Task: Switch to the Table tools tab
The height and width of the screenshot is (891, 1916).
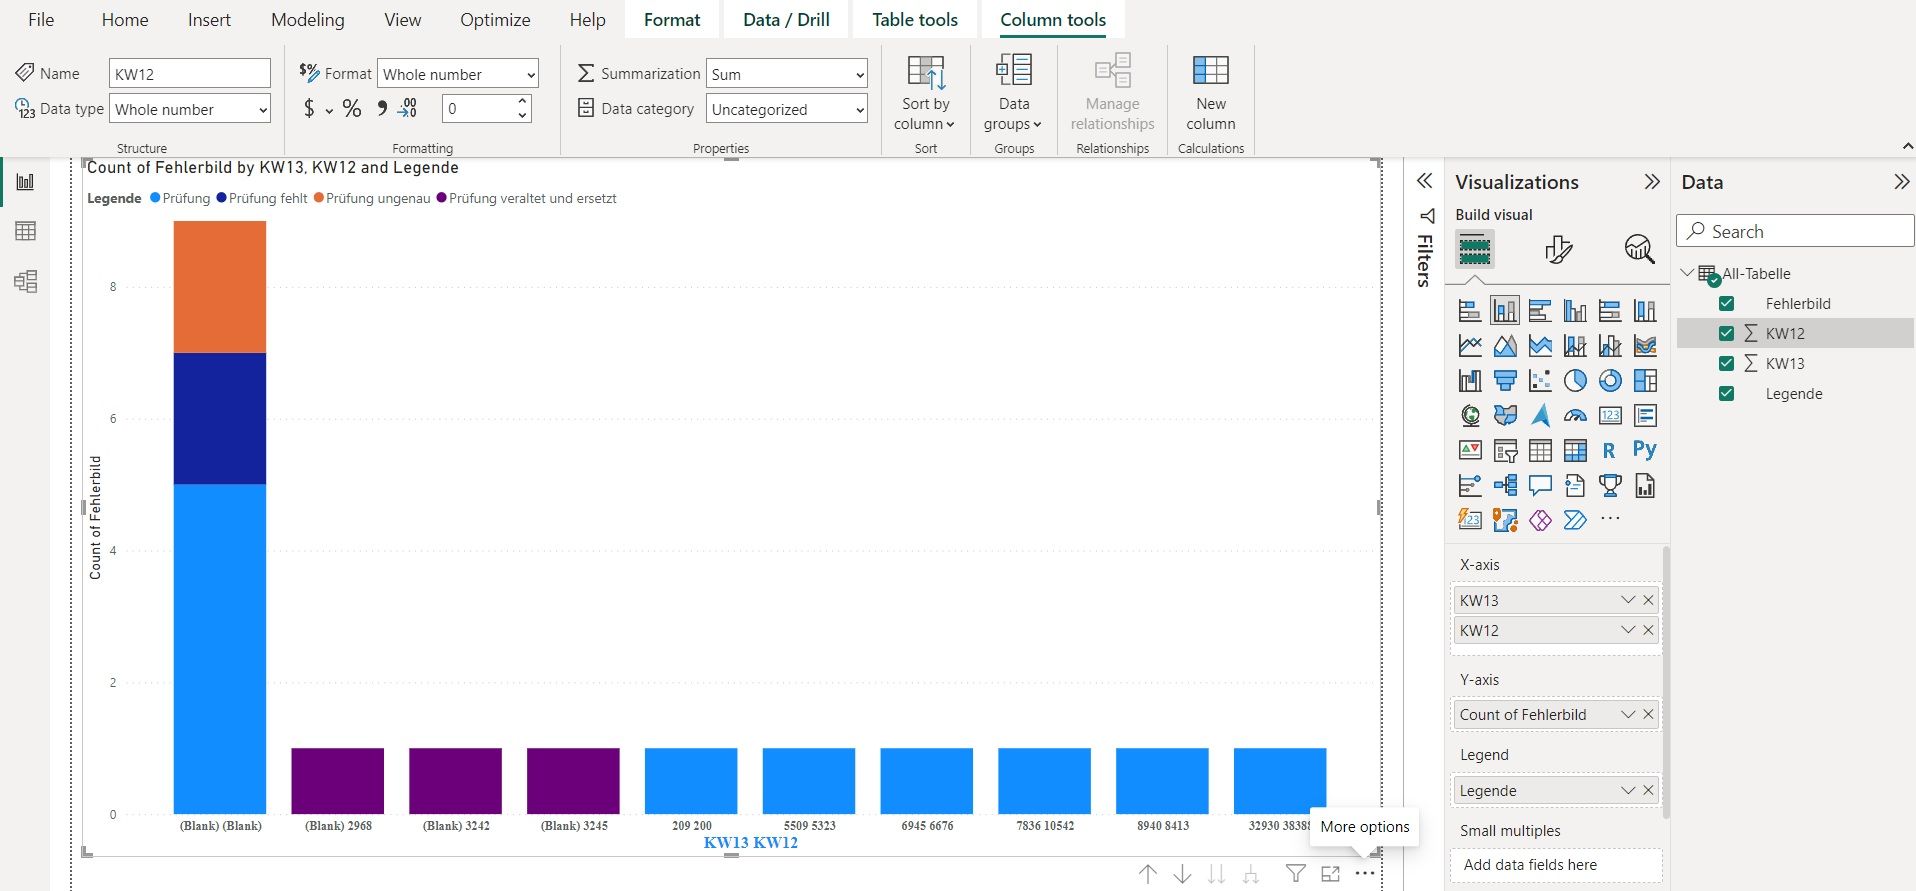Action: 915,20
